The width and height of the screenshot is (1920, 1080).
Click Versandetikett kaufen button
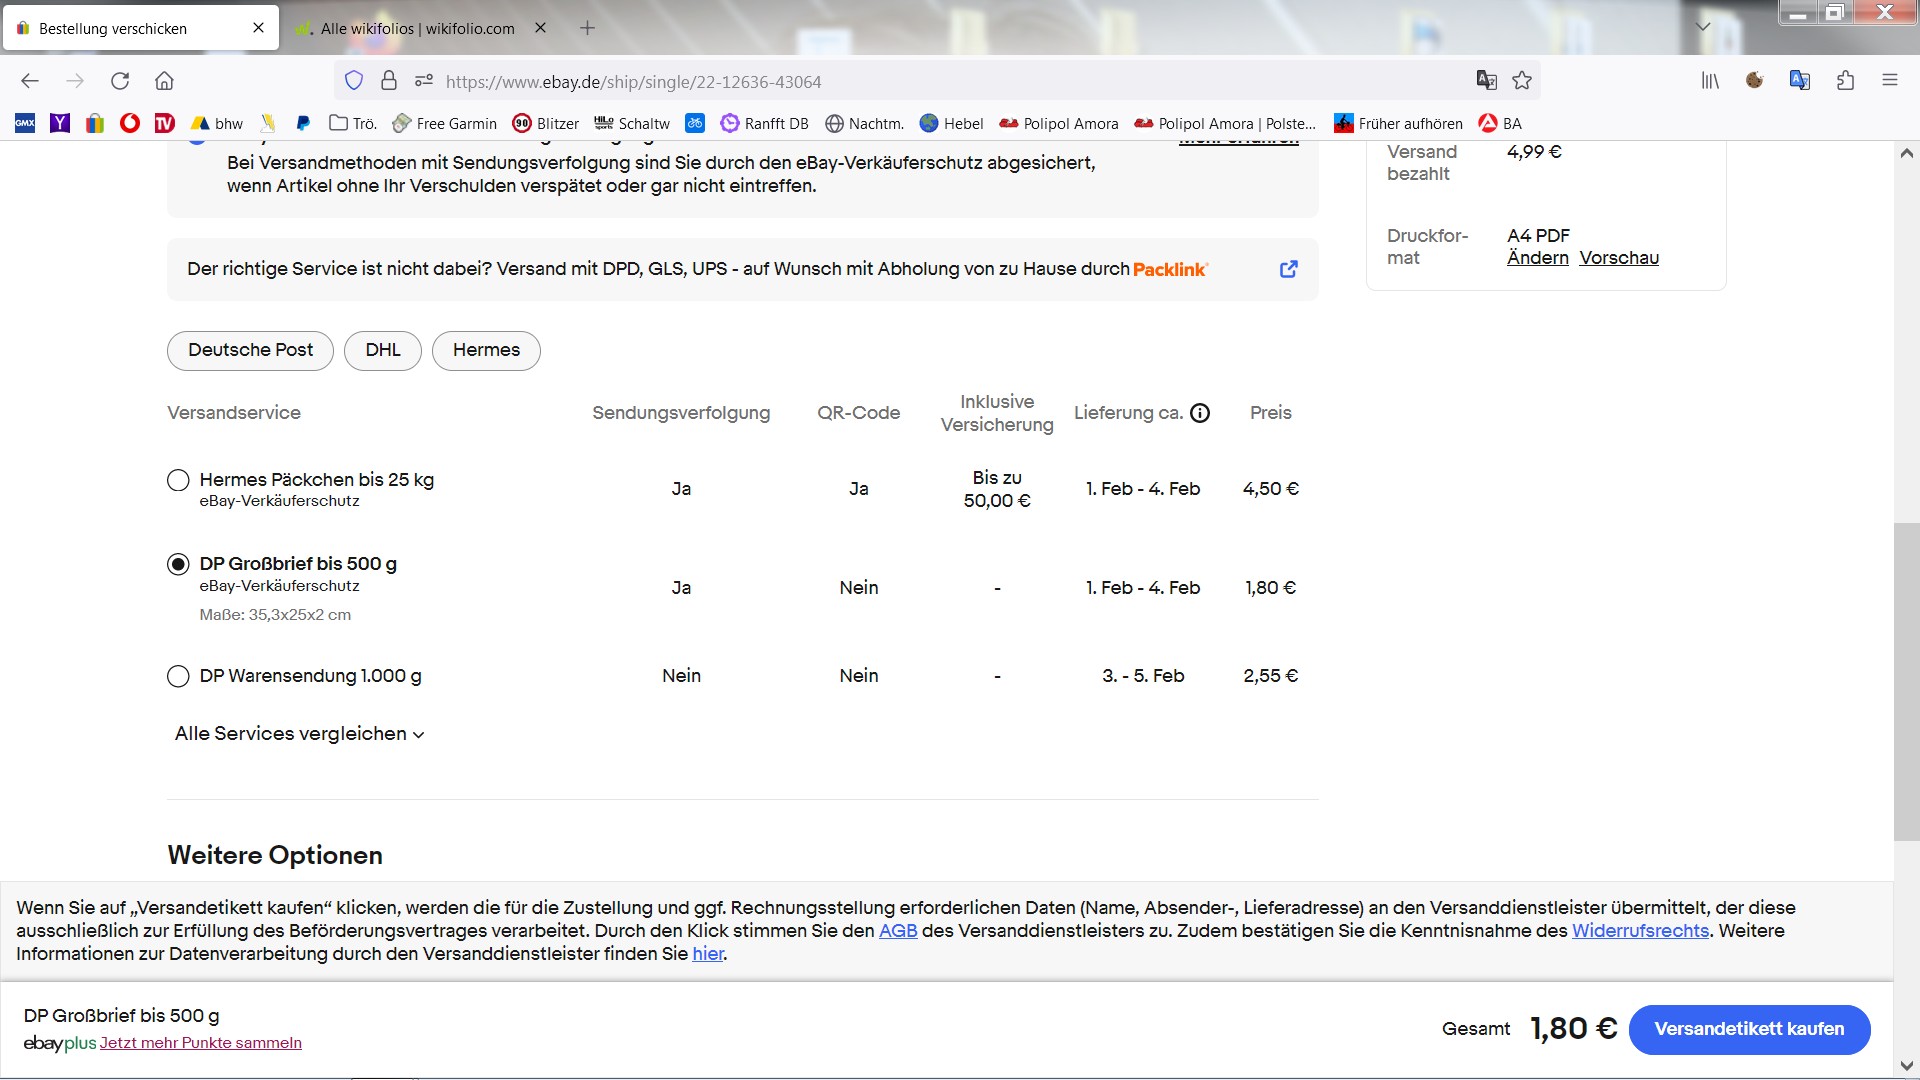click(1748, 1029)
